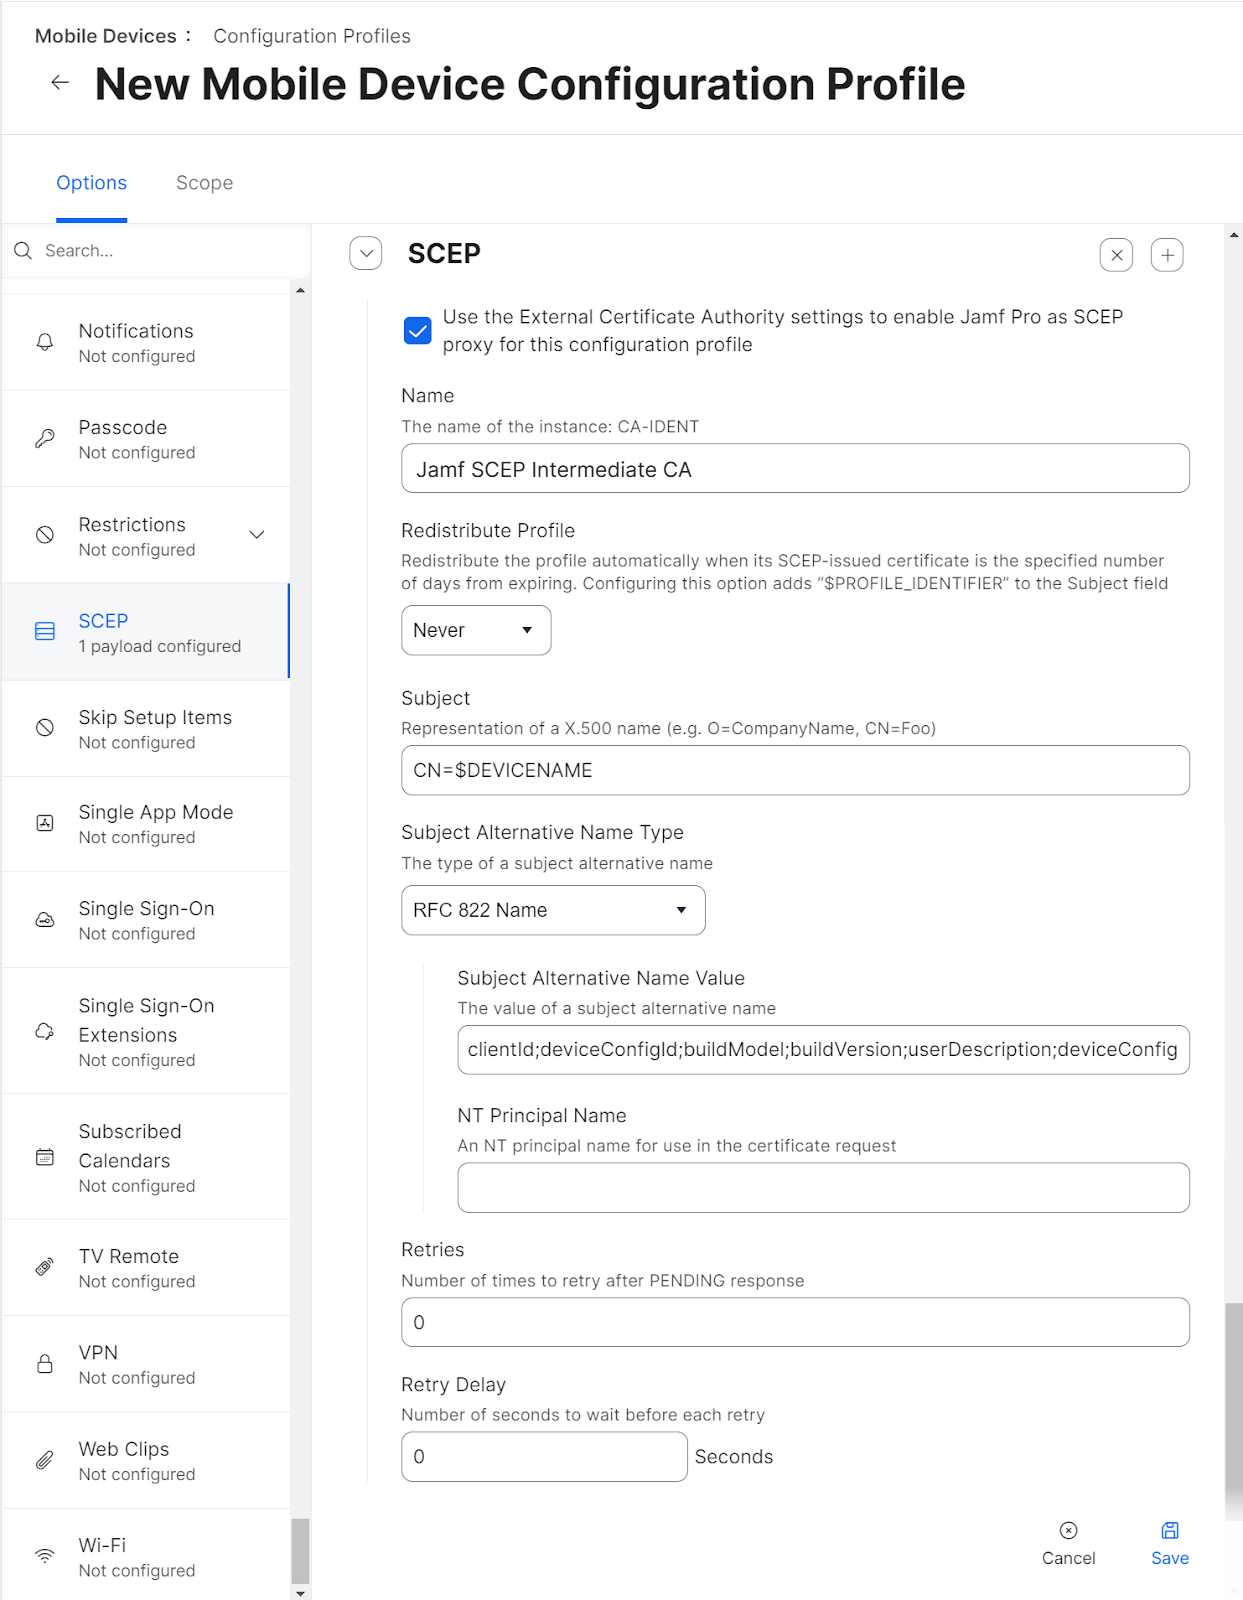
Task: Open the Web Clips payload entry
Action: [146, 1461]
